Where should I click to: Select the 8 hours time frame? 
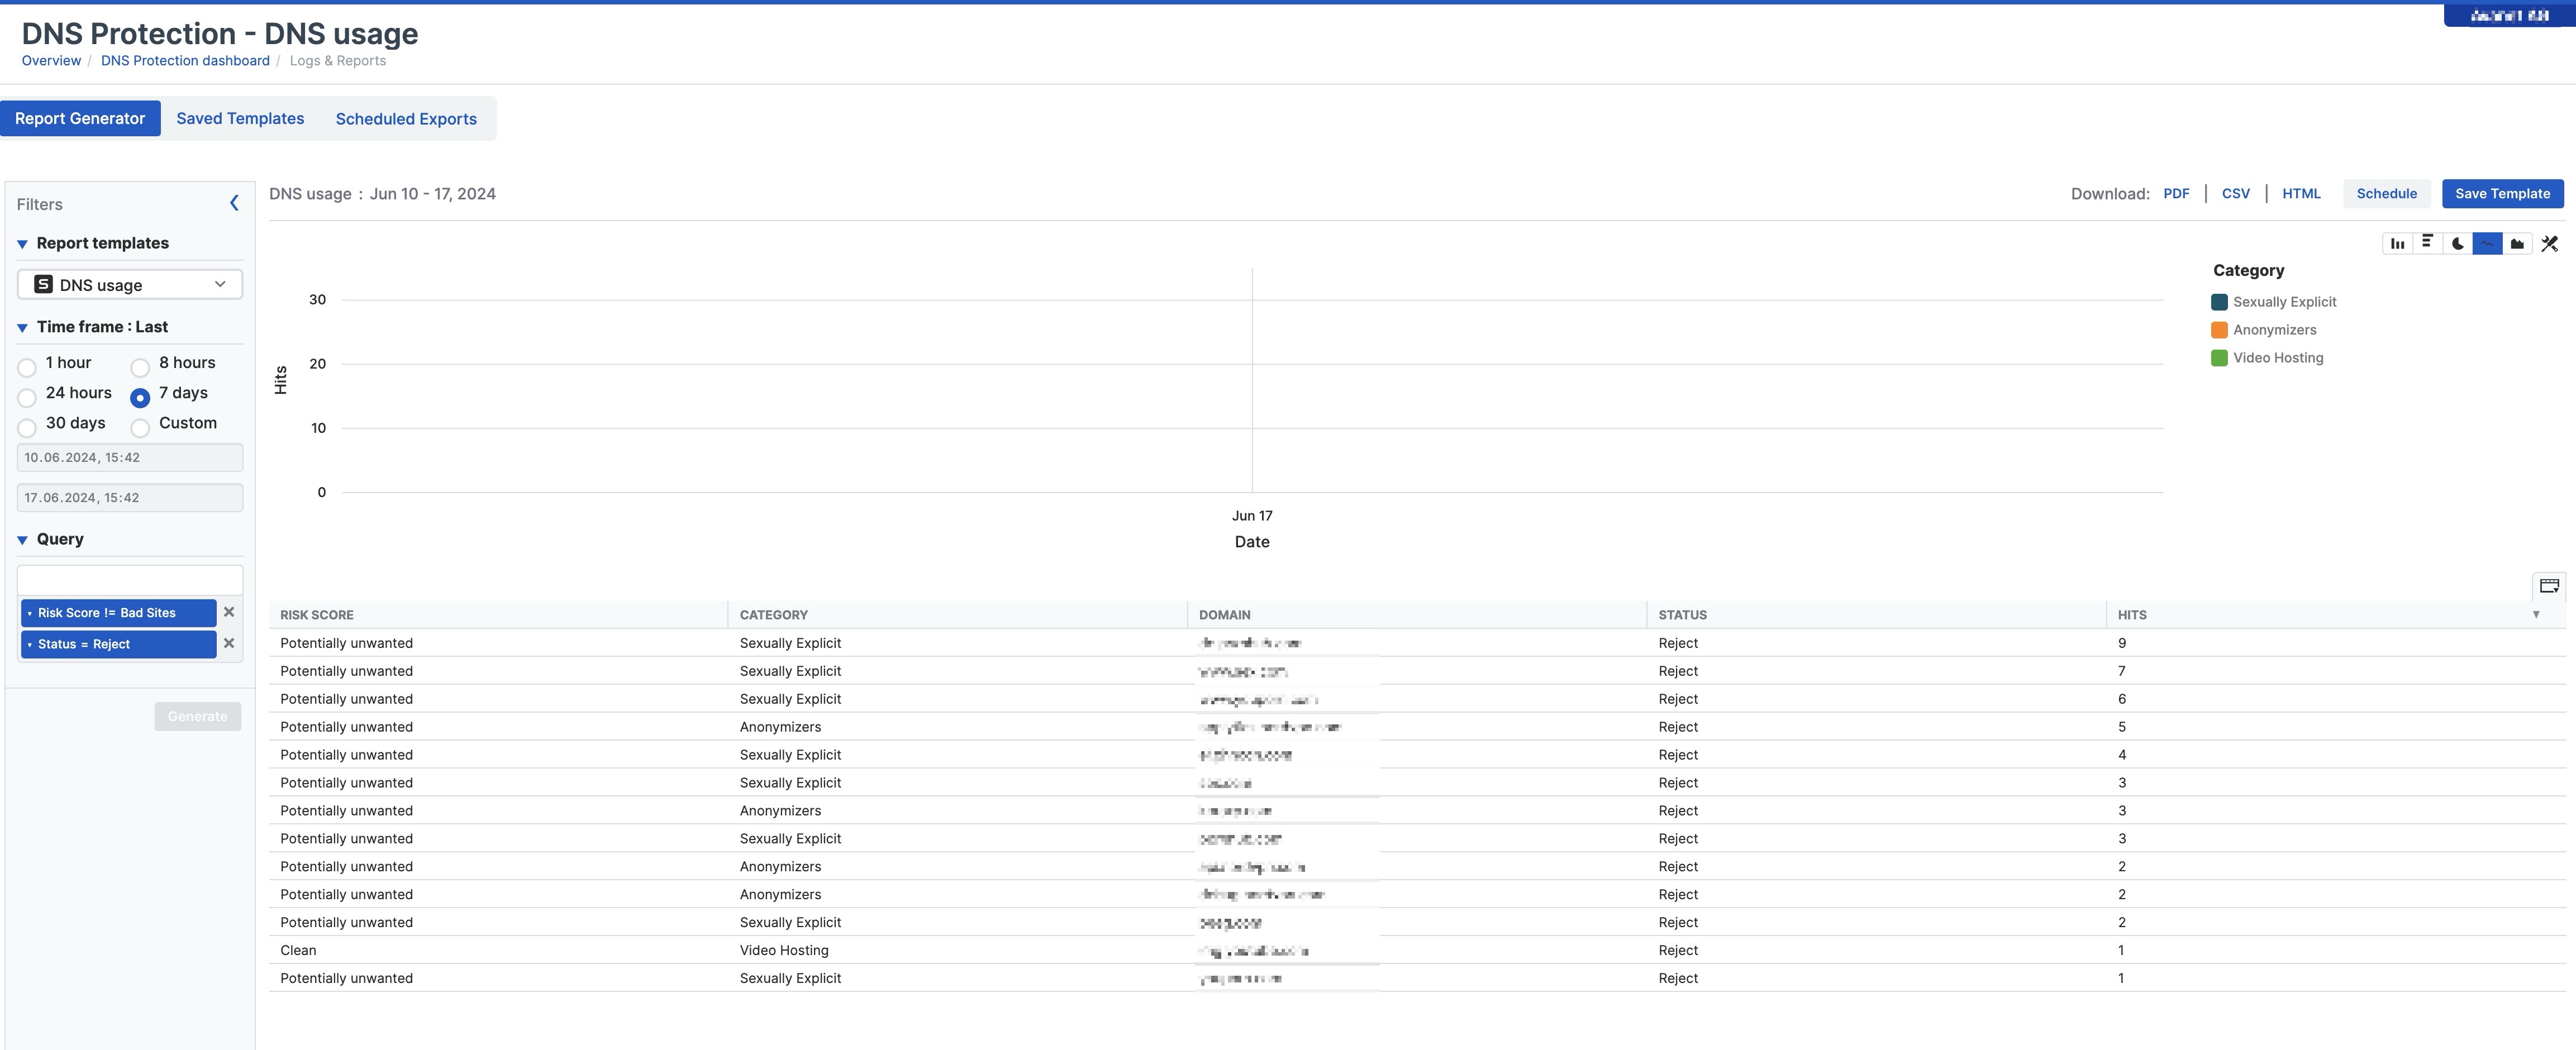coord(140,367)
